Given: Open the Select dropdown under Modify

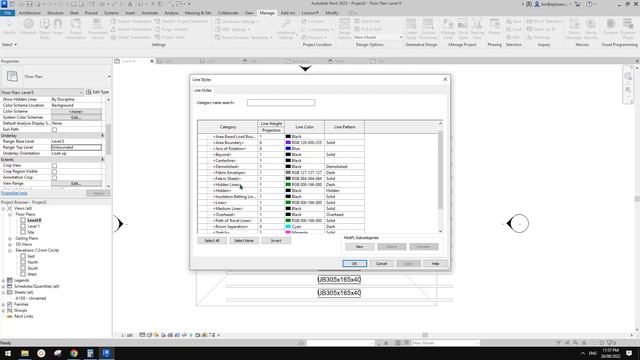Looking at the screenshot, I should pos(9,44).
